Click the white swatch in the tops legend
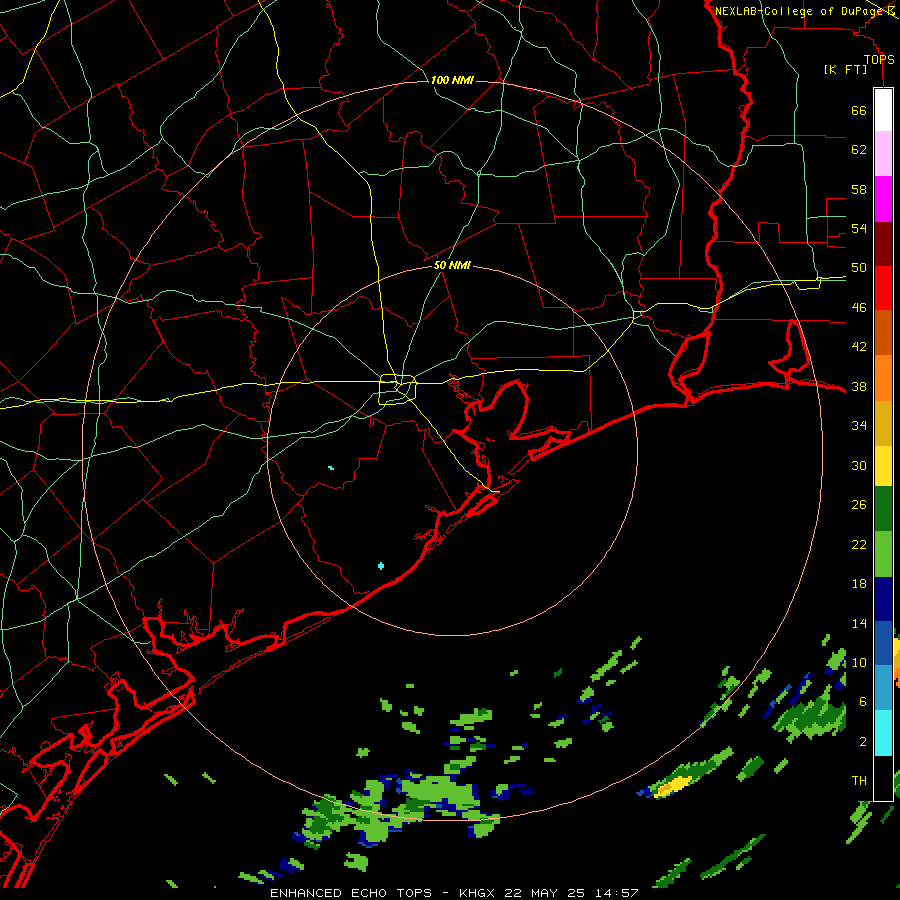Image resolution: width=900 pixels, height=900 pixels. click(883, 110)
